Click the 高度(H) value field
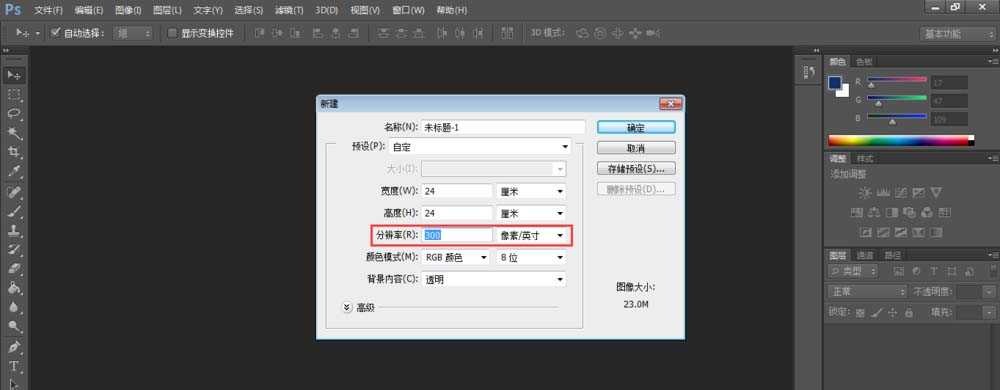 [x=457, y=213]
